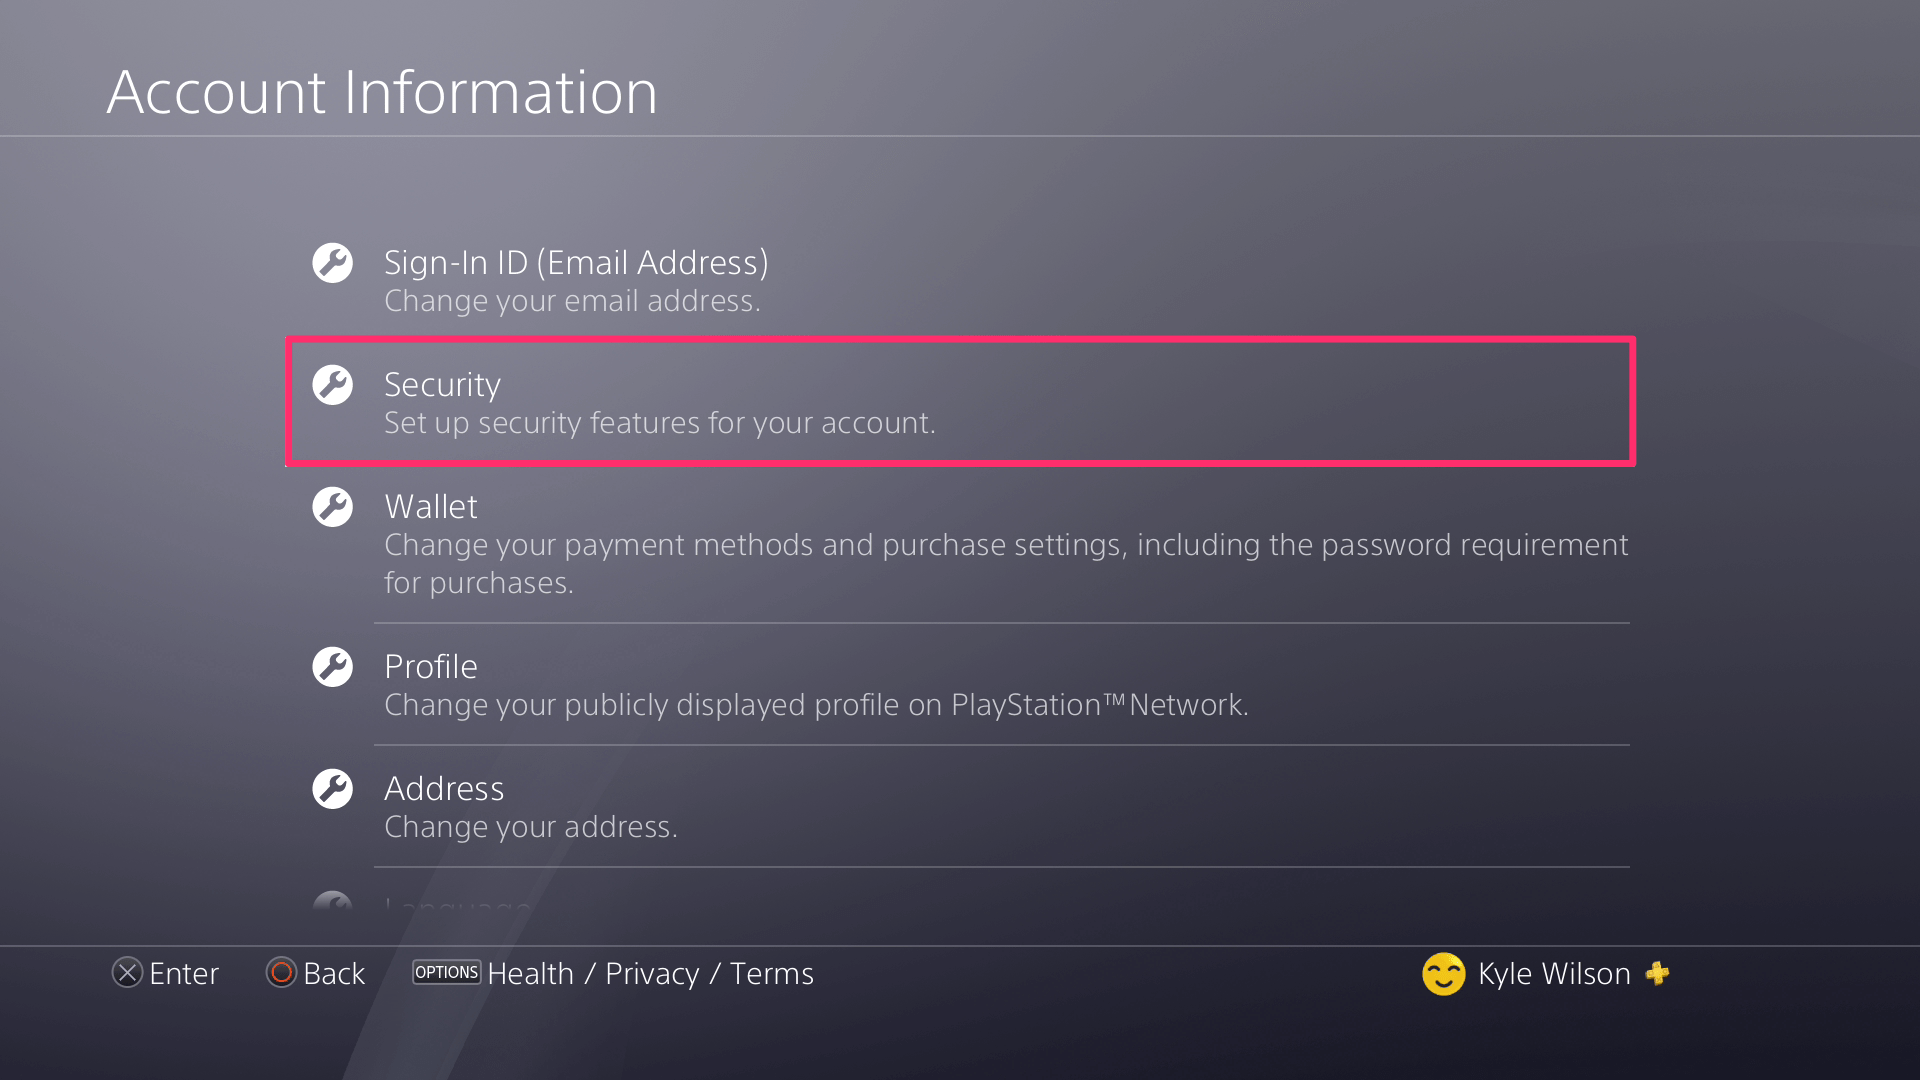The height and width of the screenshot is (1080, 1920).
Task: Click the OPTIONS button badge
Action: (446, 972)
